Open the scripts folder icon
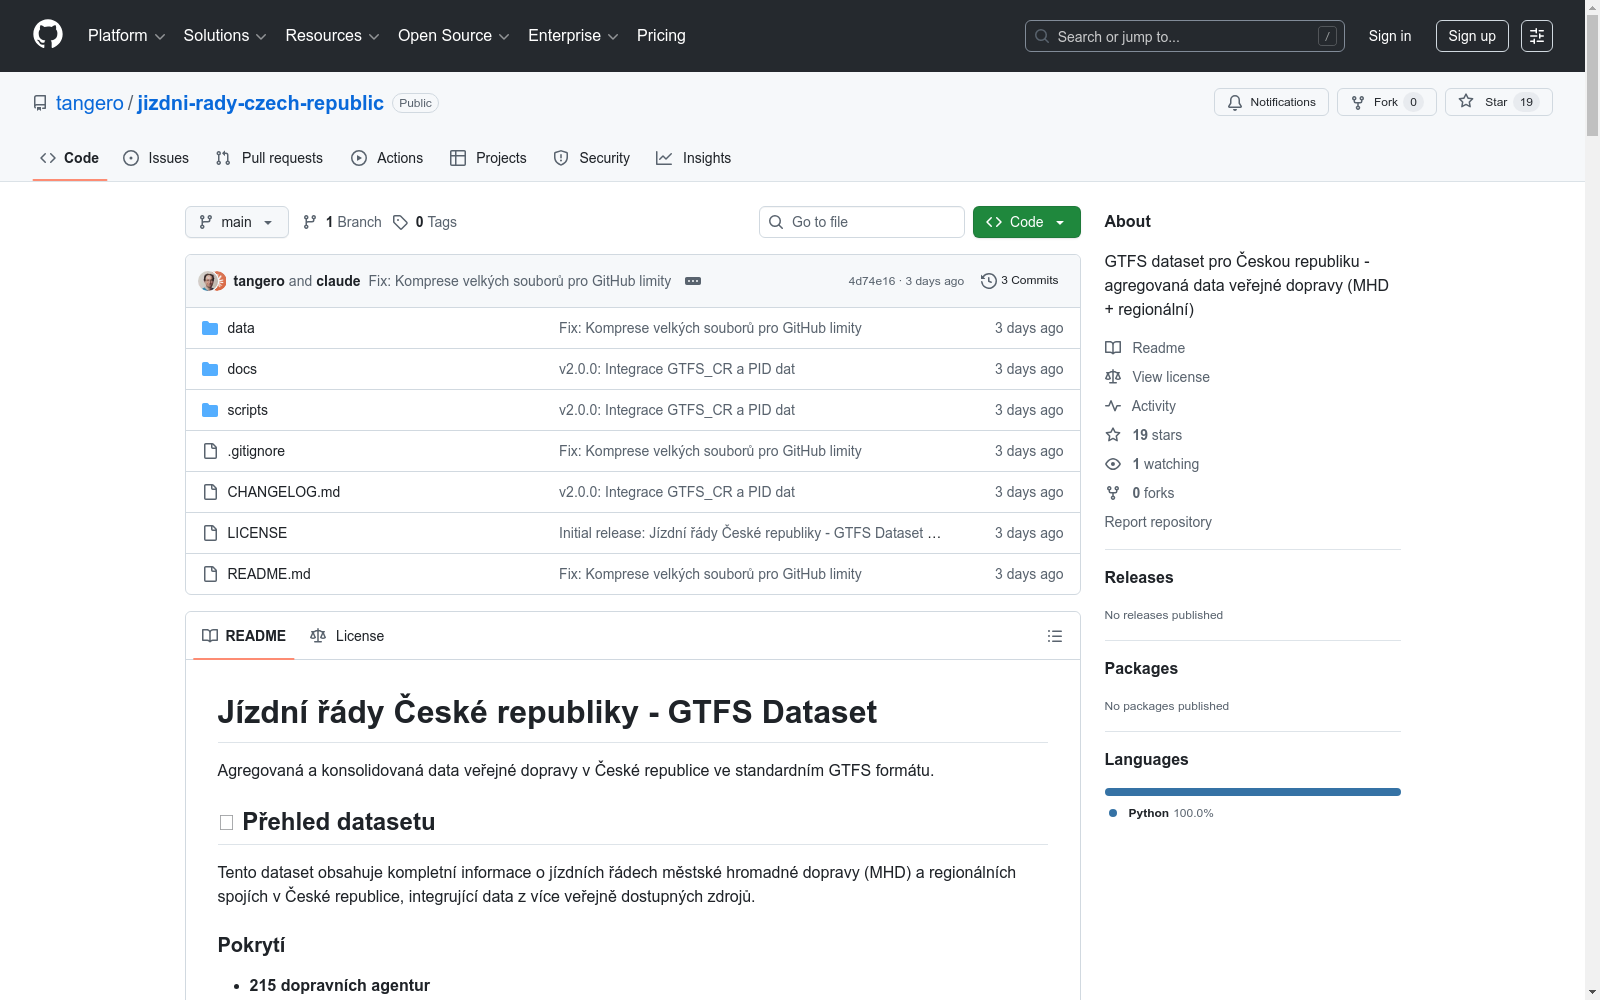 click(x=210, y=410)
